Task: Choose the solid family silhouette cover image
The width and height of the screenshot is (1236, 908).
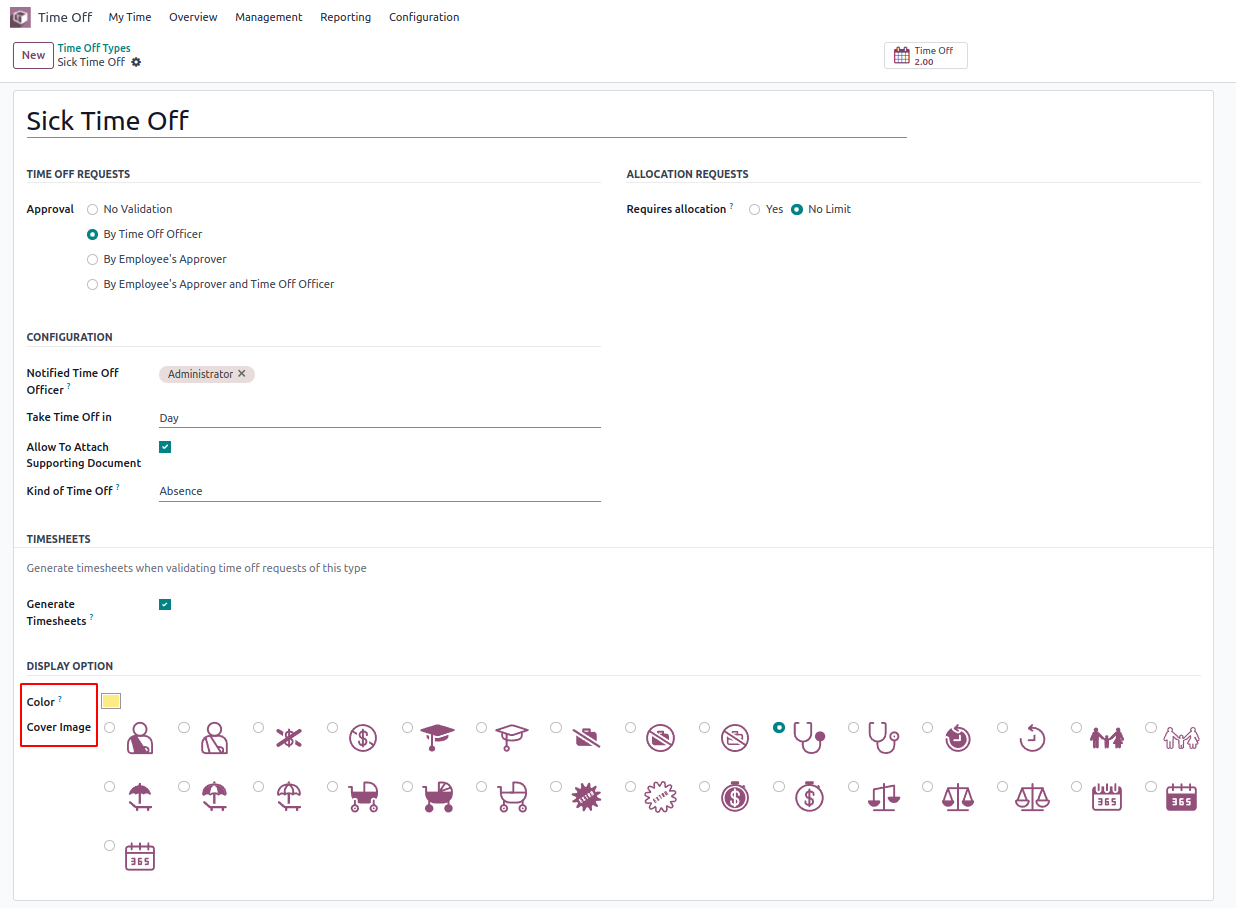Action: pos(1076,728)
